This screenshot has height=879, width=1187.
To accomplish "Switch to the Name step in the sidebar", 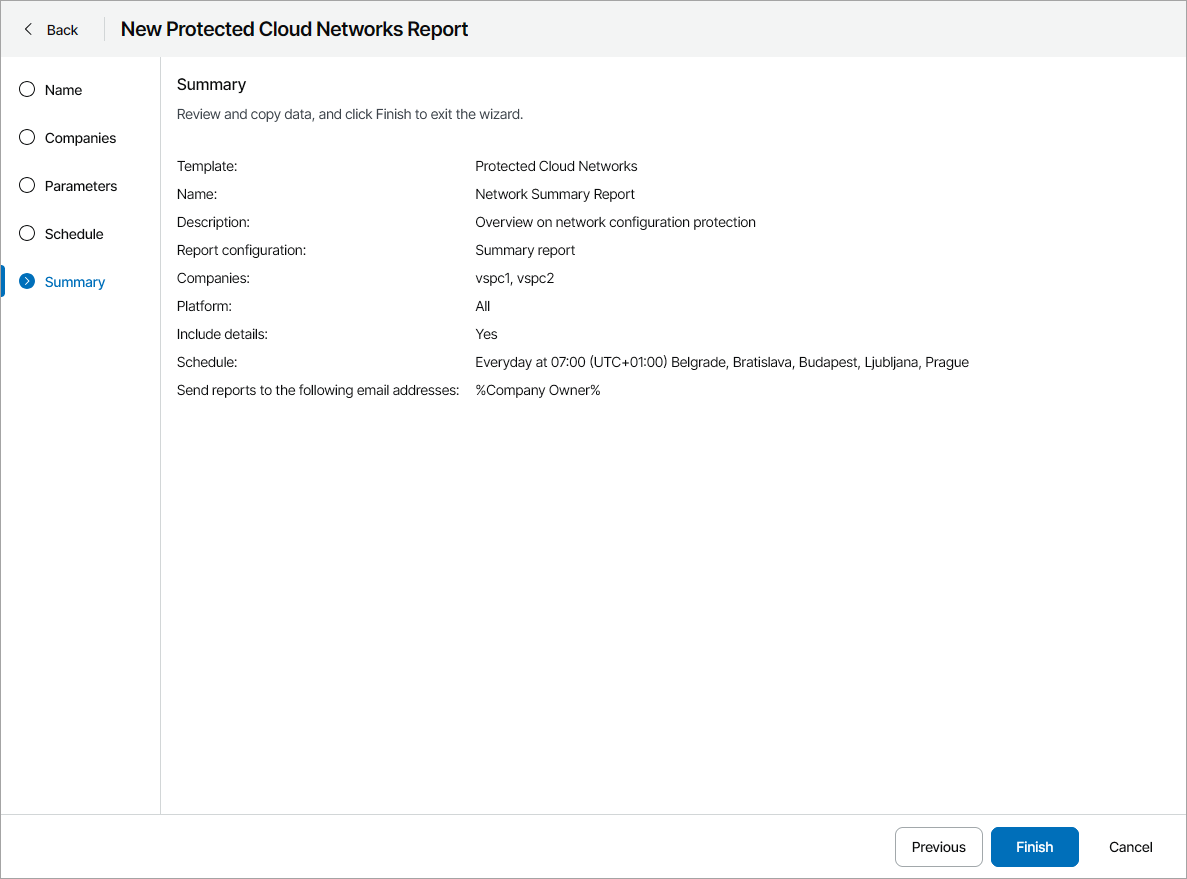I will click(x=63, y=89).
